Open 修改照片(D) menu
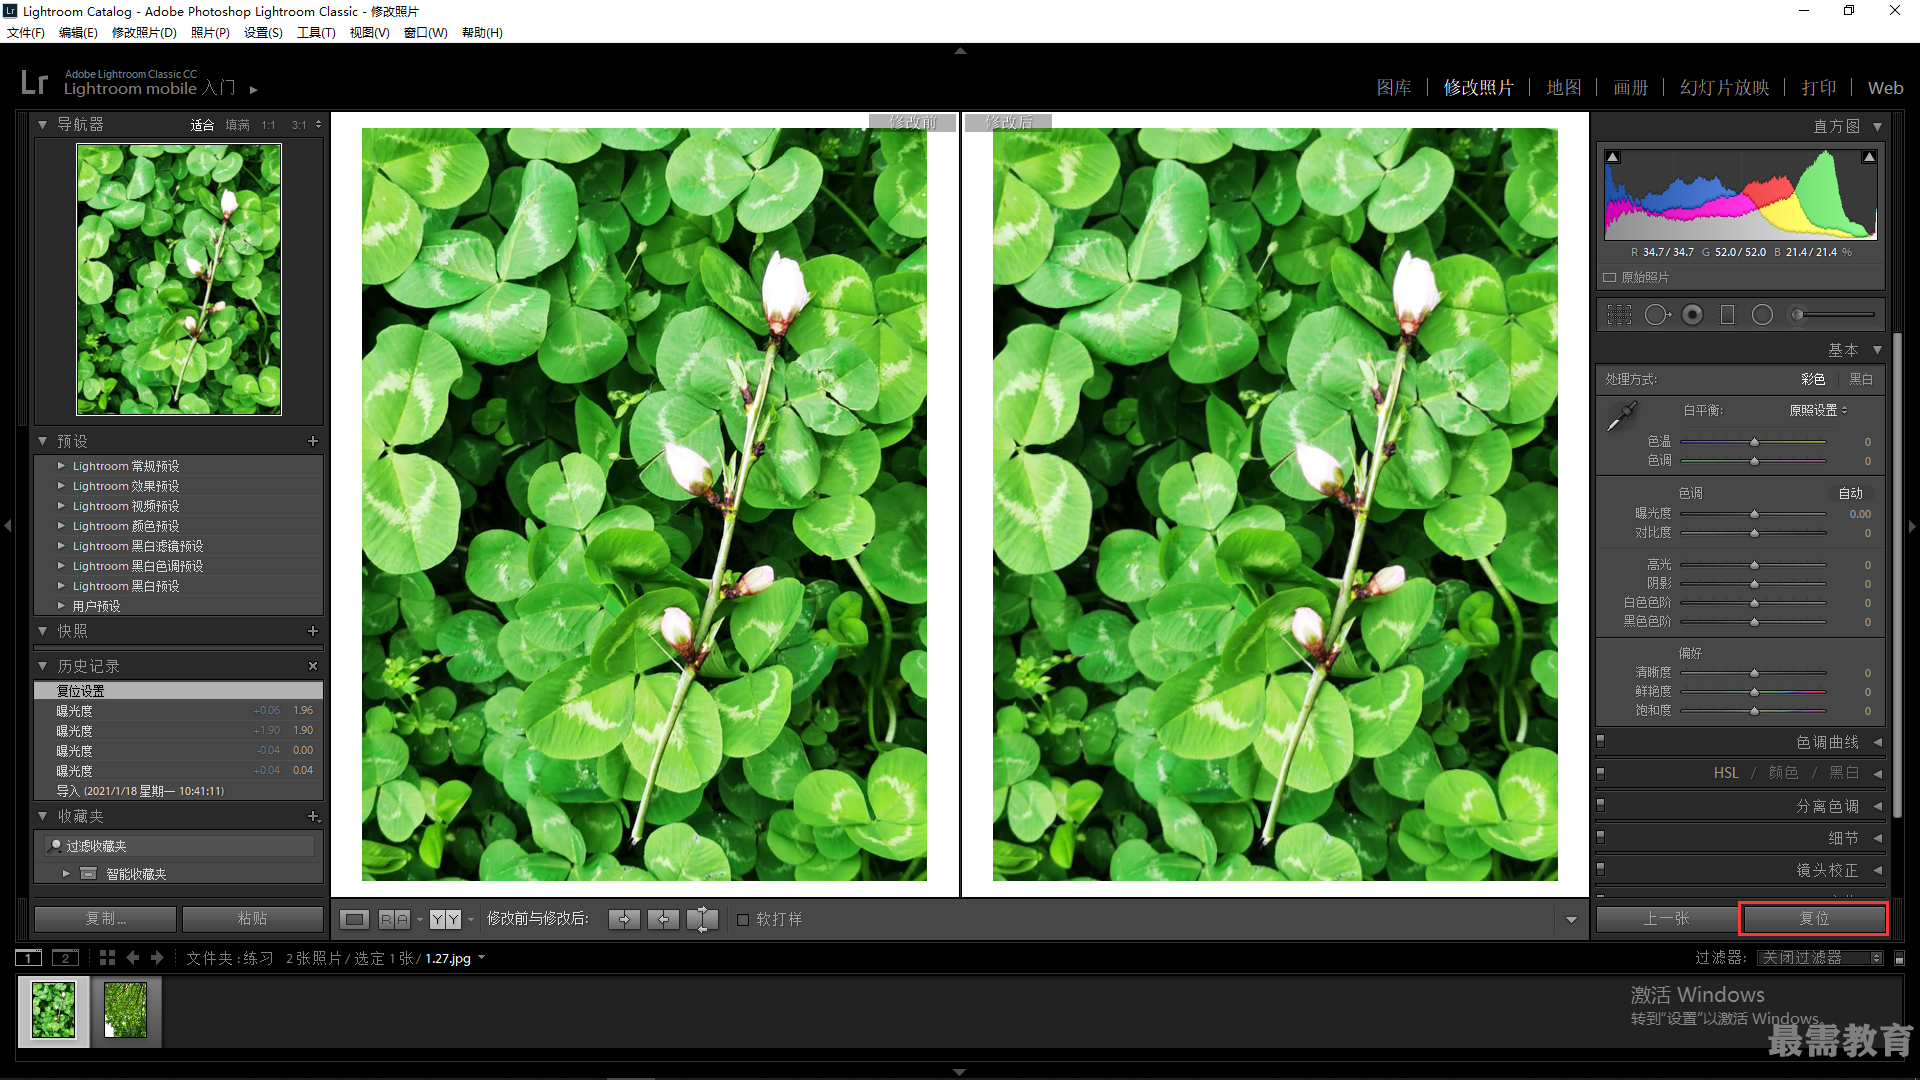 point(144,33)
